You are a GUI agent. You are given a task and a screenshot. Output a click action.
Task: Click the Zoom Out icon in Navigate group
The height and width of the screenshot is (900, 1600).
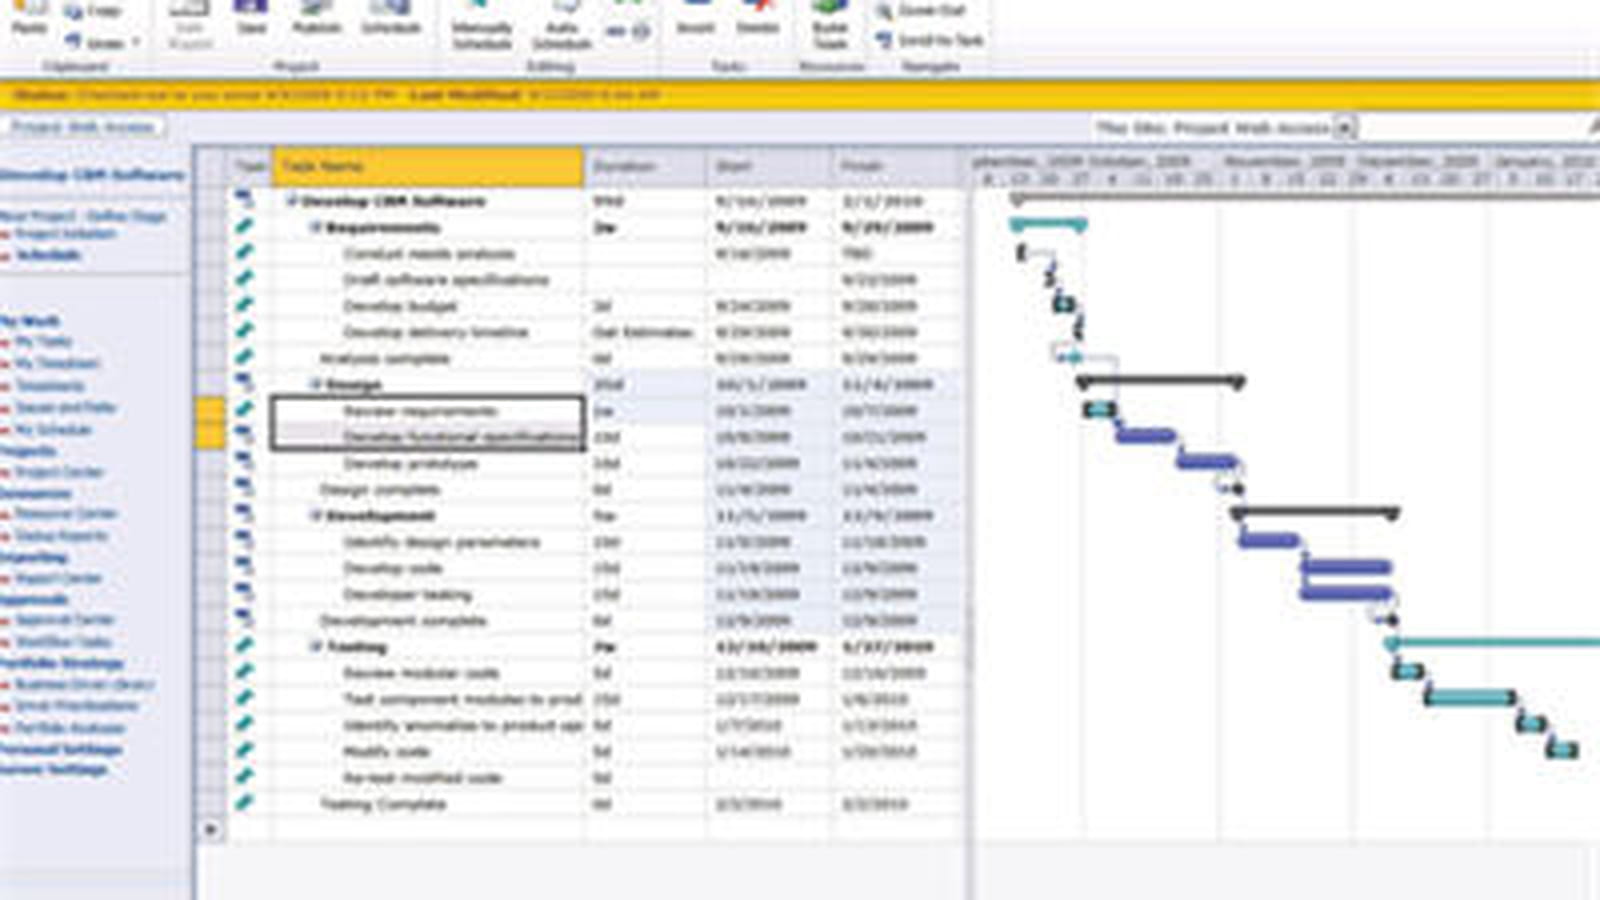click(884, 11)
